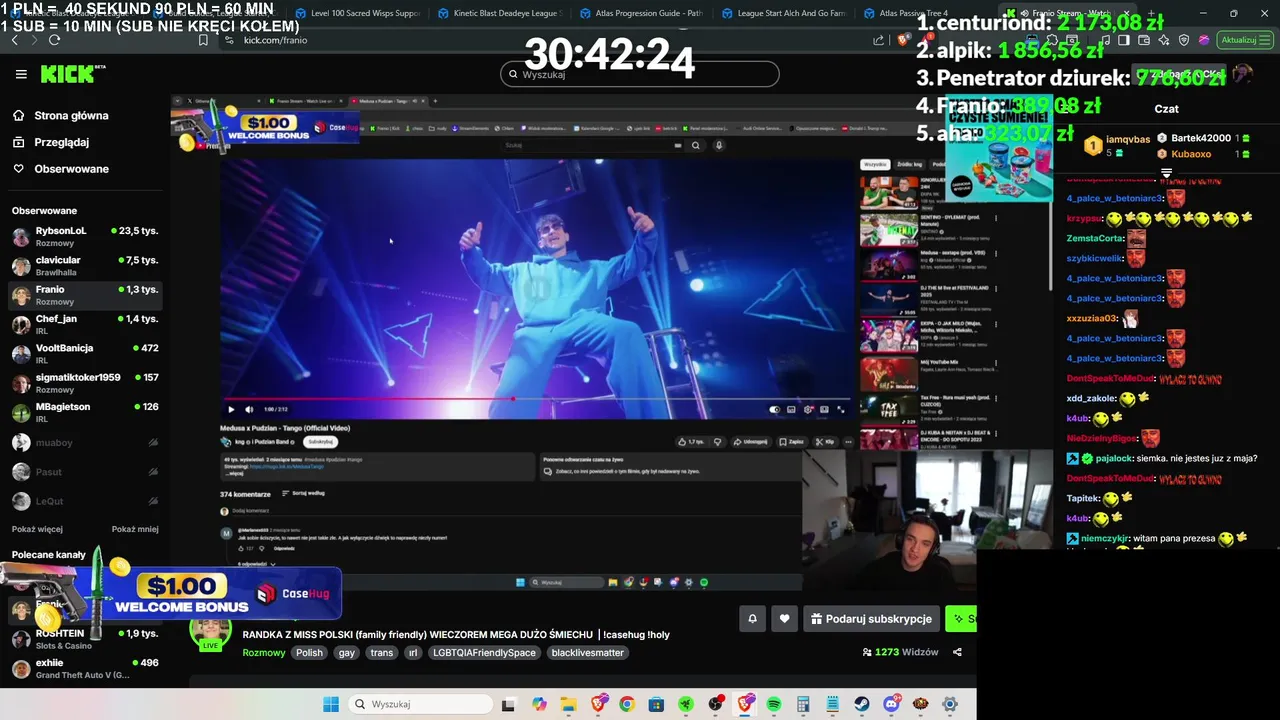Image resolution: width=1280 pixels, height=720 pixels.
Task: Click the share icon next to the viewer count
Action: click(957, 652)
